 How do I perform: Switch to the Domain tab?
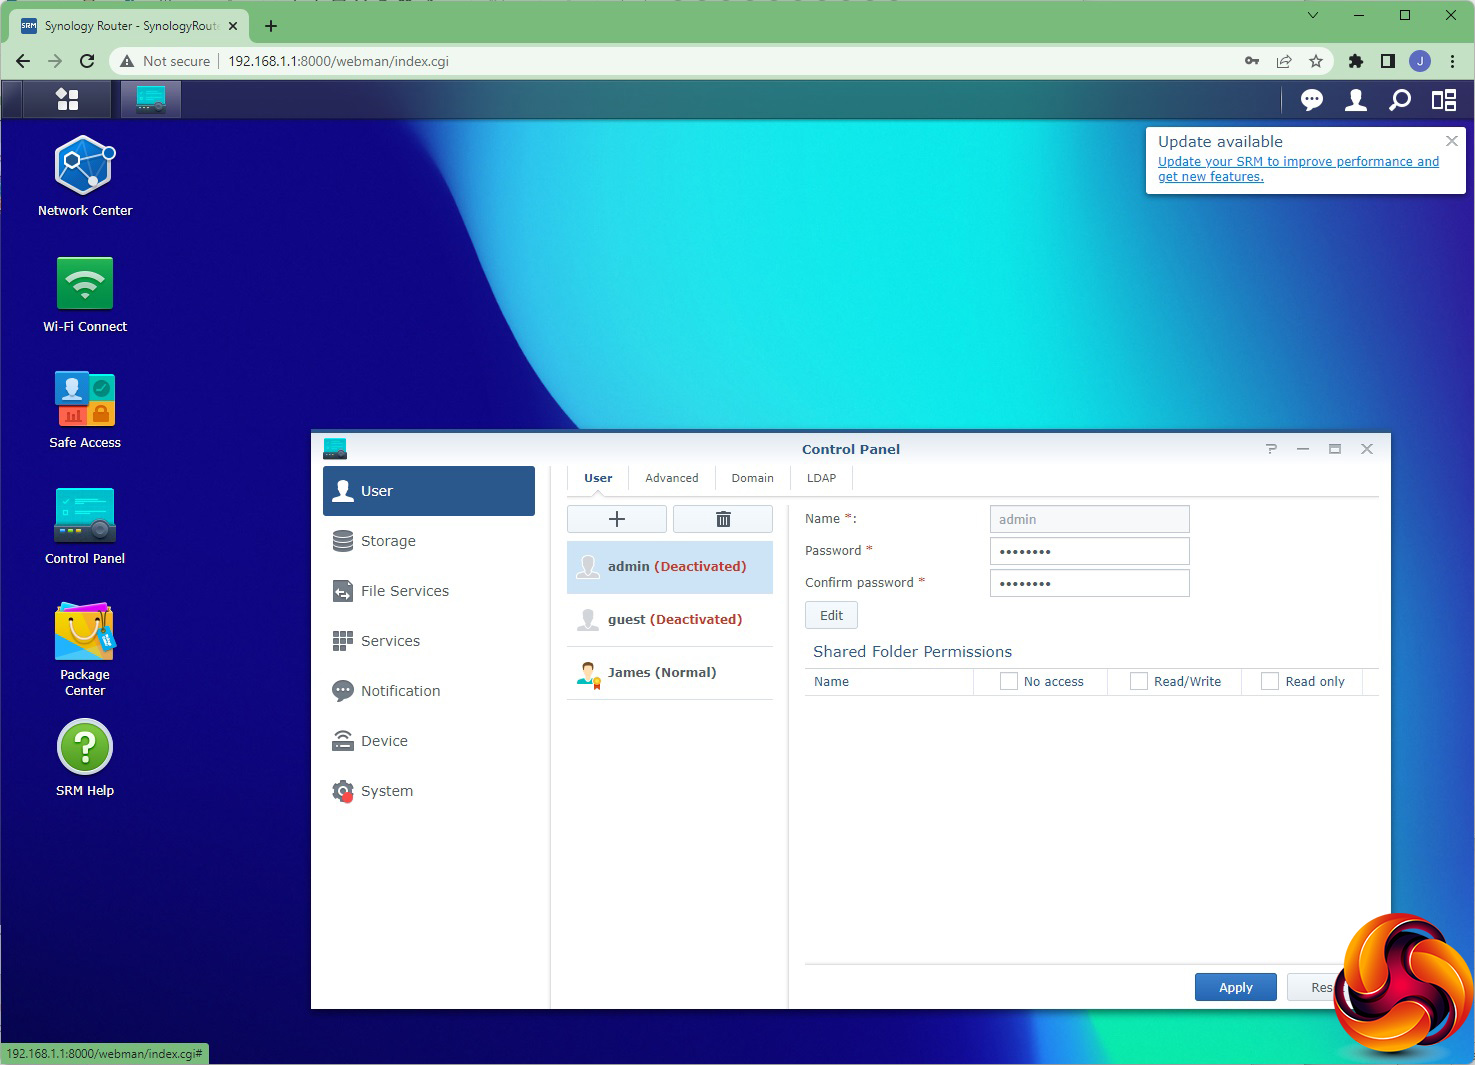click(752, 478)
